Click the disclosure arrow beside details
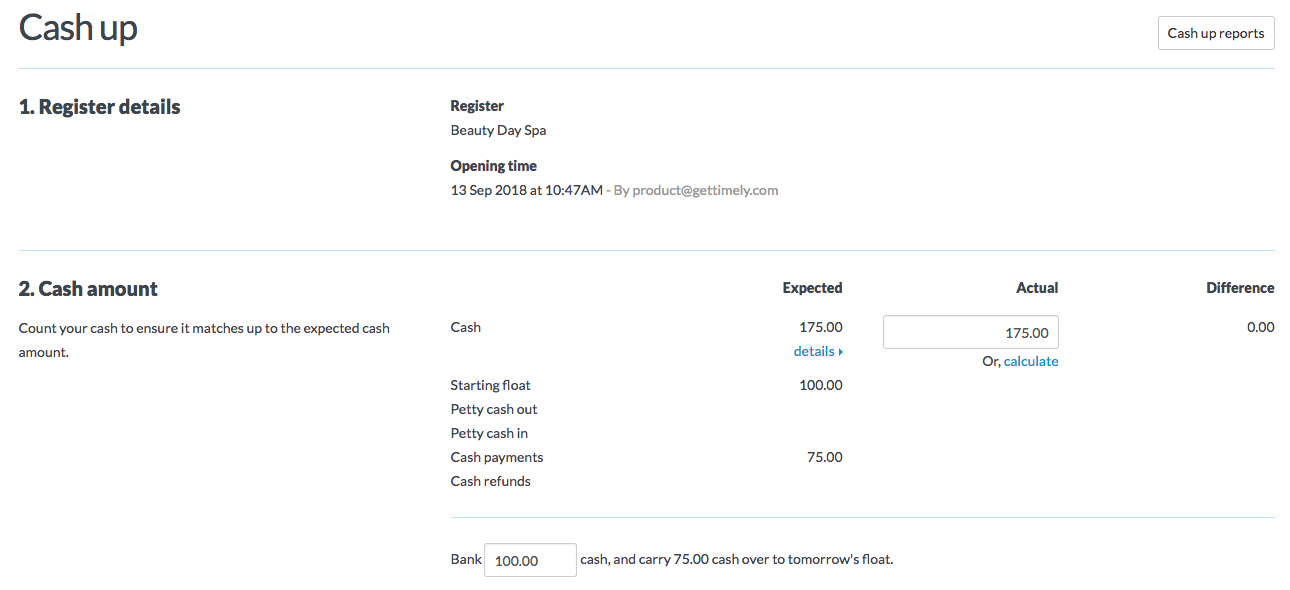Screen dimensions: 1290x590 (840, 351)
